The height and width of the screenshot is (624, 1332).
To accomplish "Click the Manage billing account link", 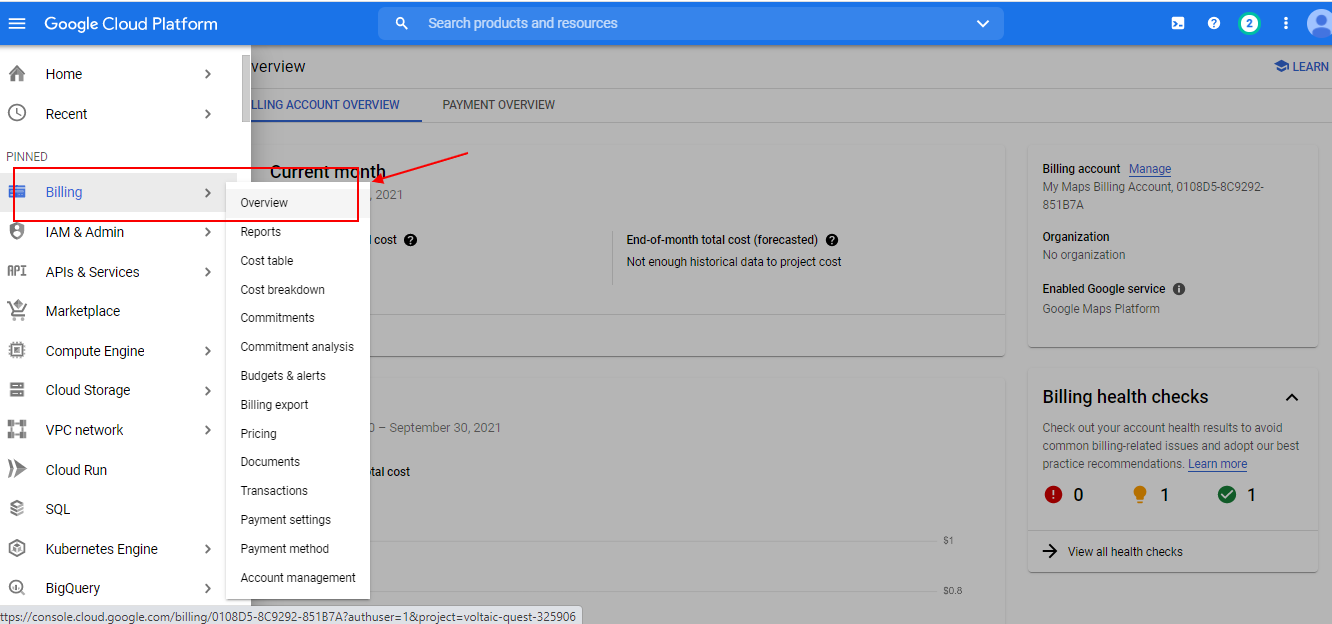I will (x=1150, y=169).
